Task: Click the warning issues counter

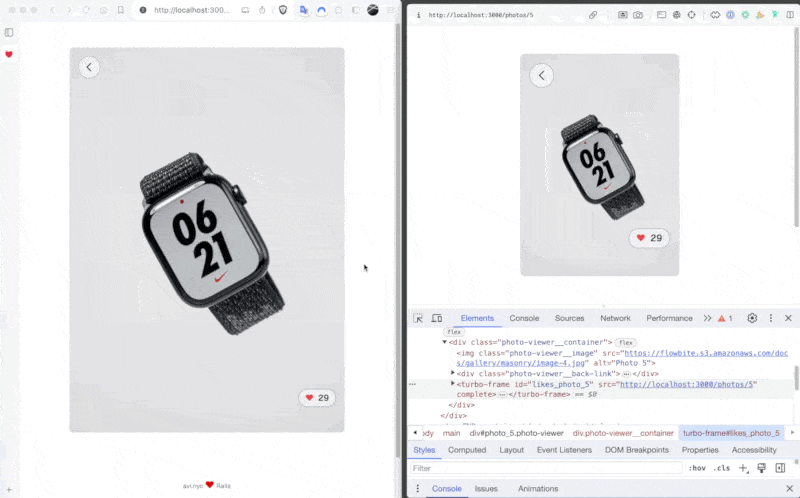Action: tap(725, 318)
